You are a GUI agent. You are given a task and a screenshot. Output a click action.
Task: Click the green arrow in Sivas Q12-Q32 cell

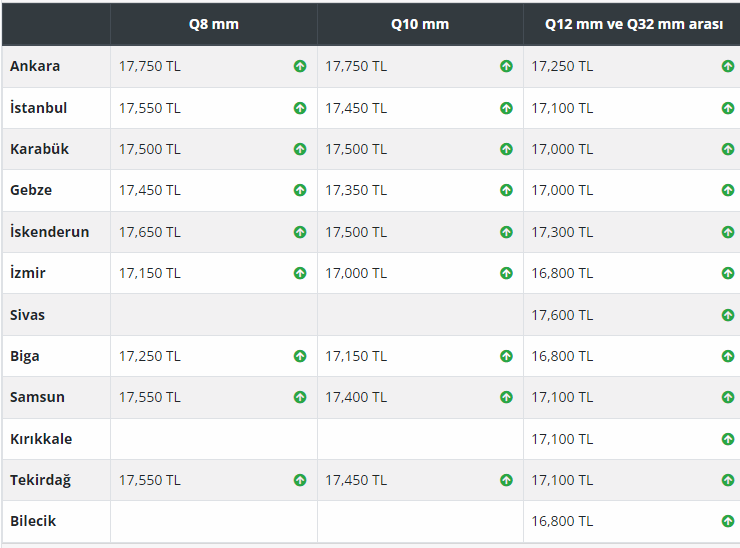coord(728,315)
